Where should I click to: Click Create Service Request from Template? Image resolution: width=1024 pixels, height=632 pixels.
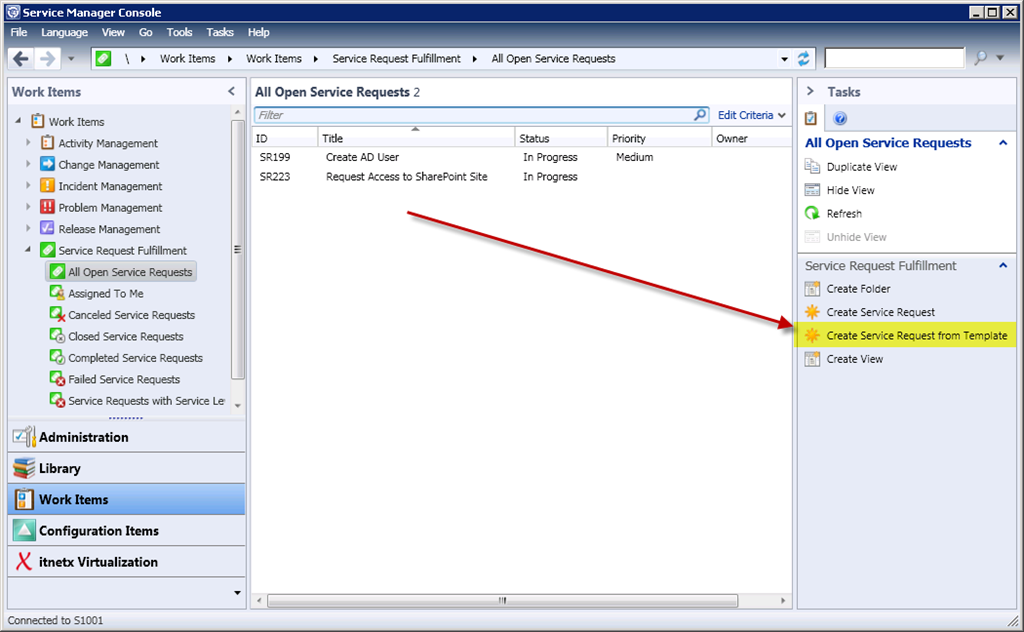pos(916,336)
